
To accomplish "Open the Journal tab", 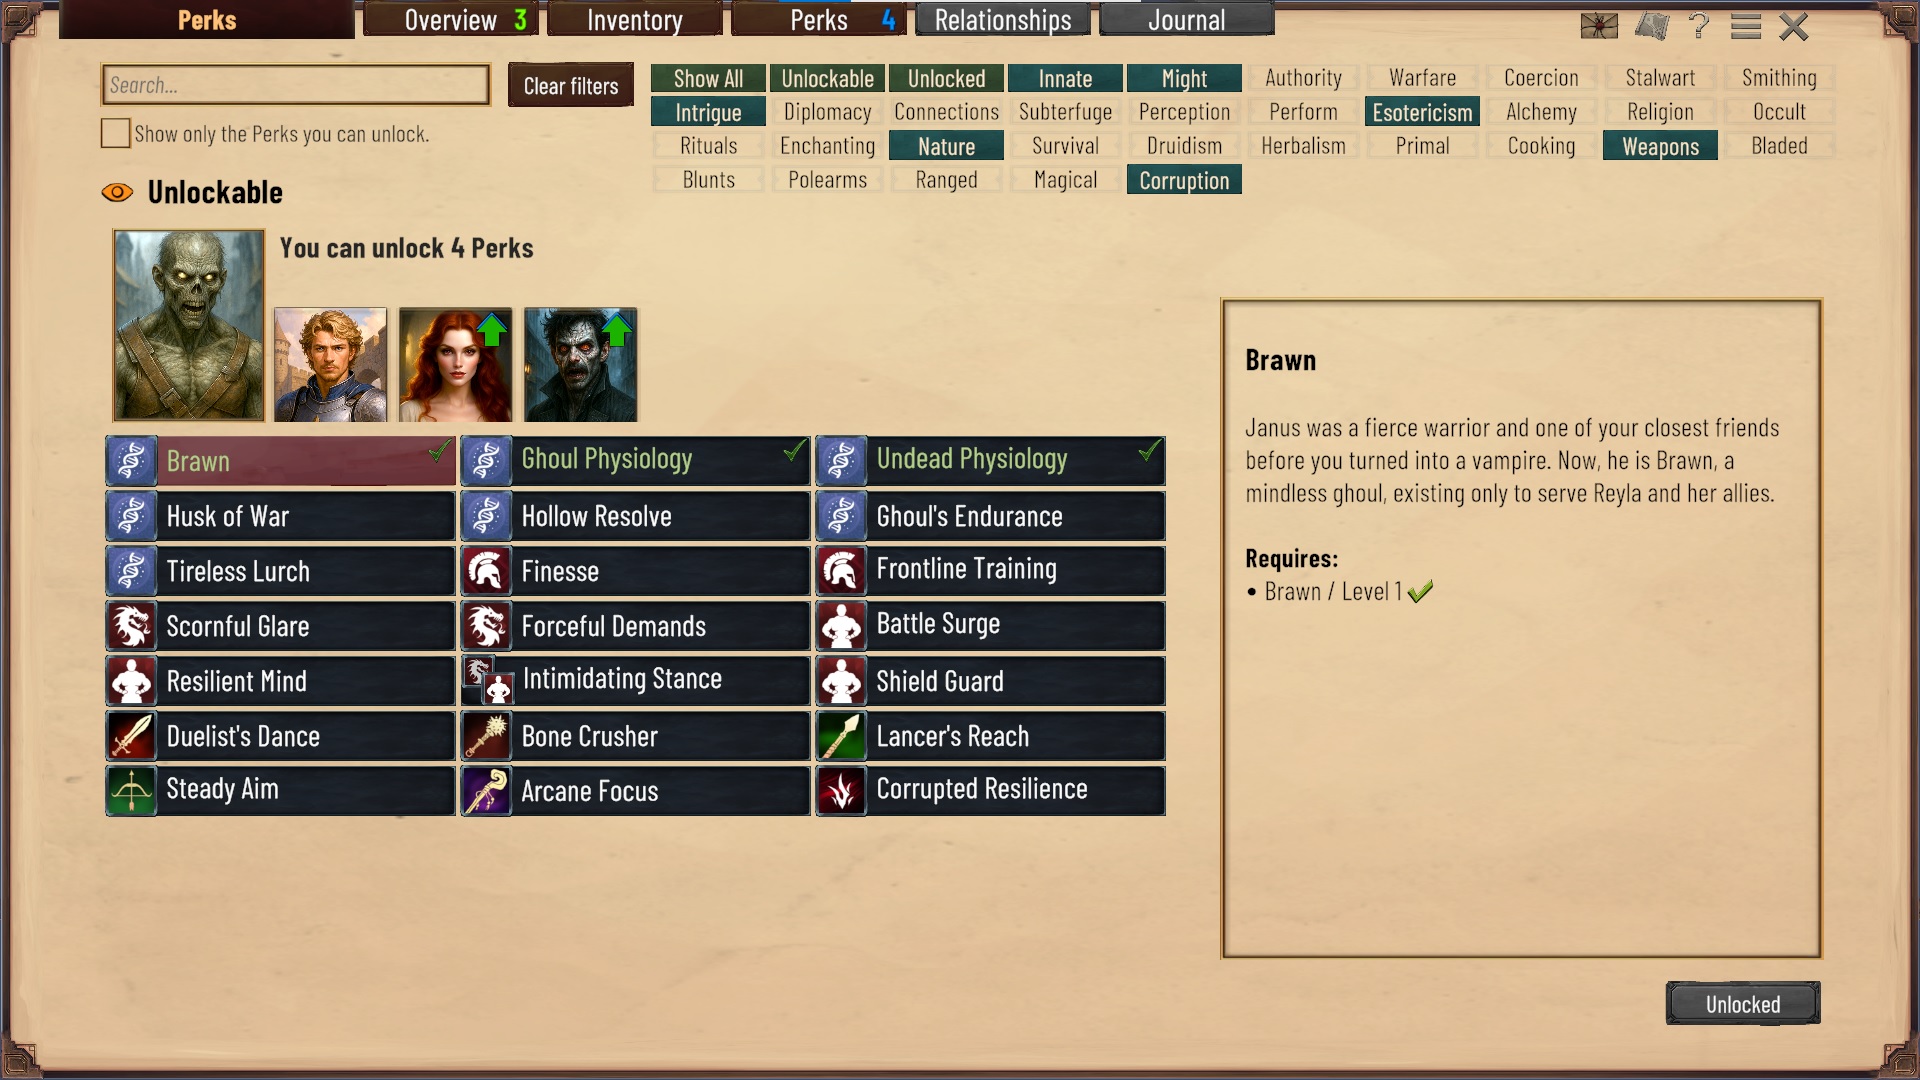I will [1186, 20].
